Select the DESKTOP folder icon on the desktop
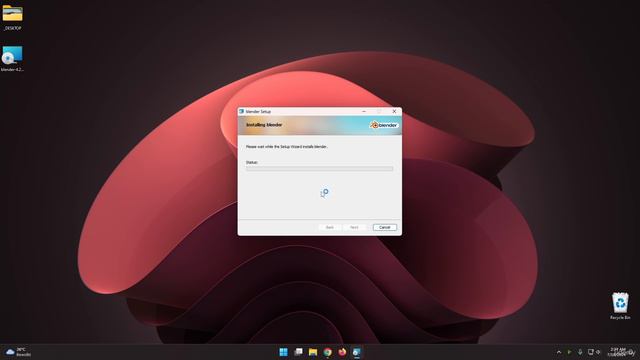This screenshot has height=360, width=640. click(x=13, y=18)
